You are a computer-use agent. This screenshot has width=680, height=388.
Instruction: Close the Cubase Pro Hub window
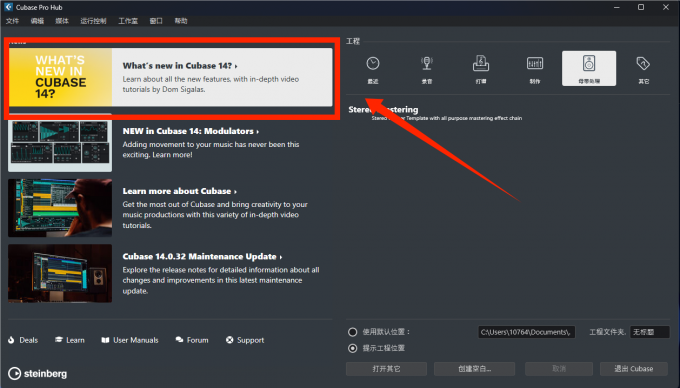666,7
